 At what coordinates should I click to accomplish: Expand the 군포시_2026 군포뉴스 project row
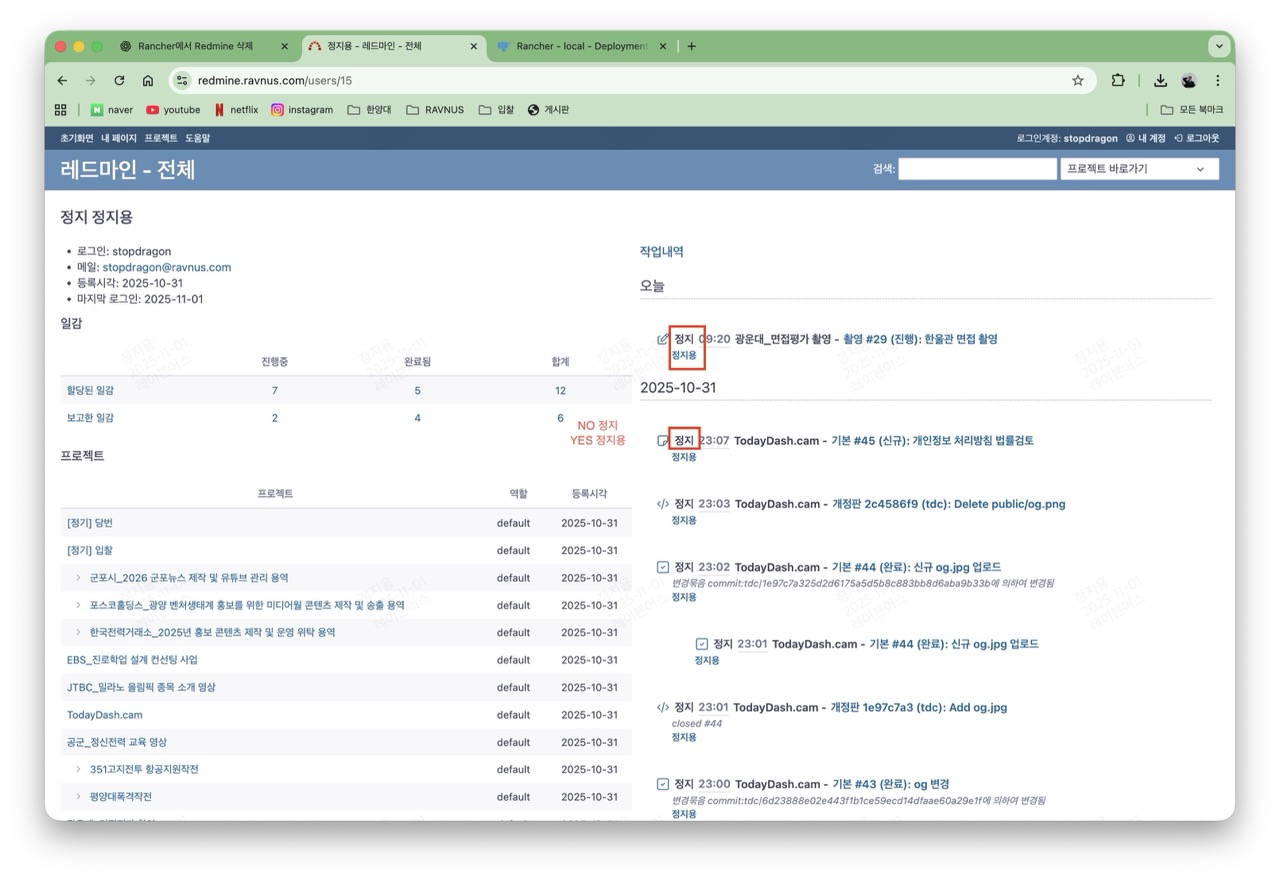click(x=79, y=578)
